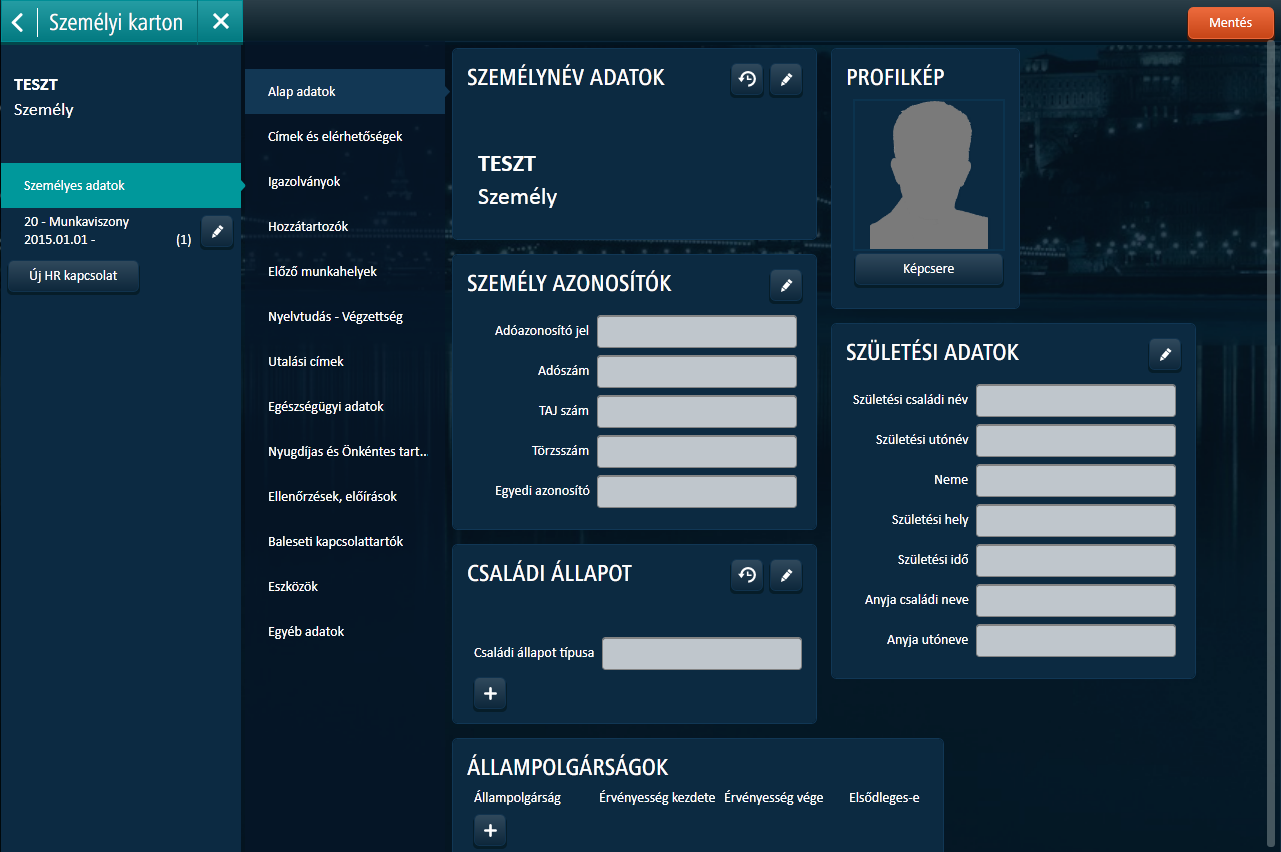
Task: Edit Személynév adatok with pencil icon
Action: (786, 80)
